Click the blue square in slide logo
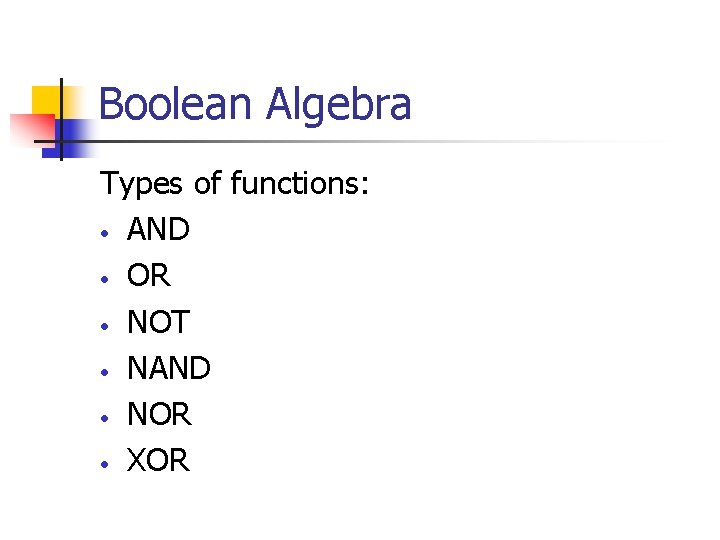 69,139
